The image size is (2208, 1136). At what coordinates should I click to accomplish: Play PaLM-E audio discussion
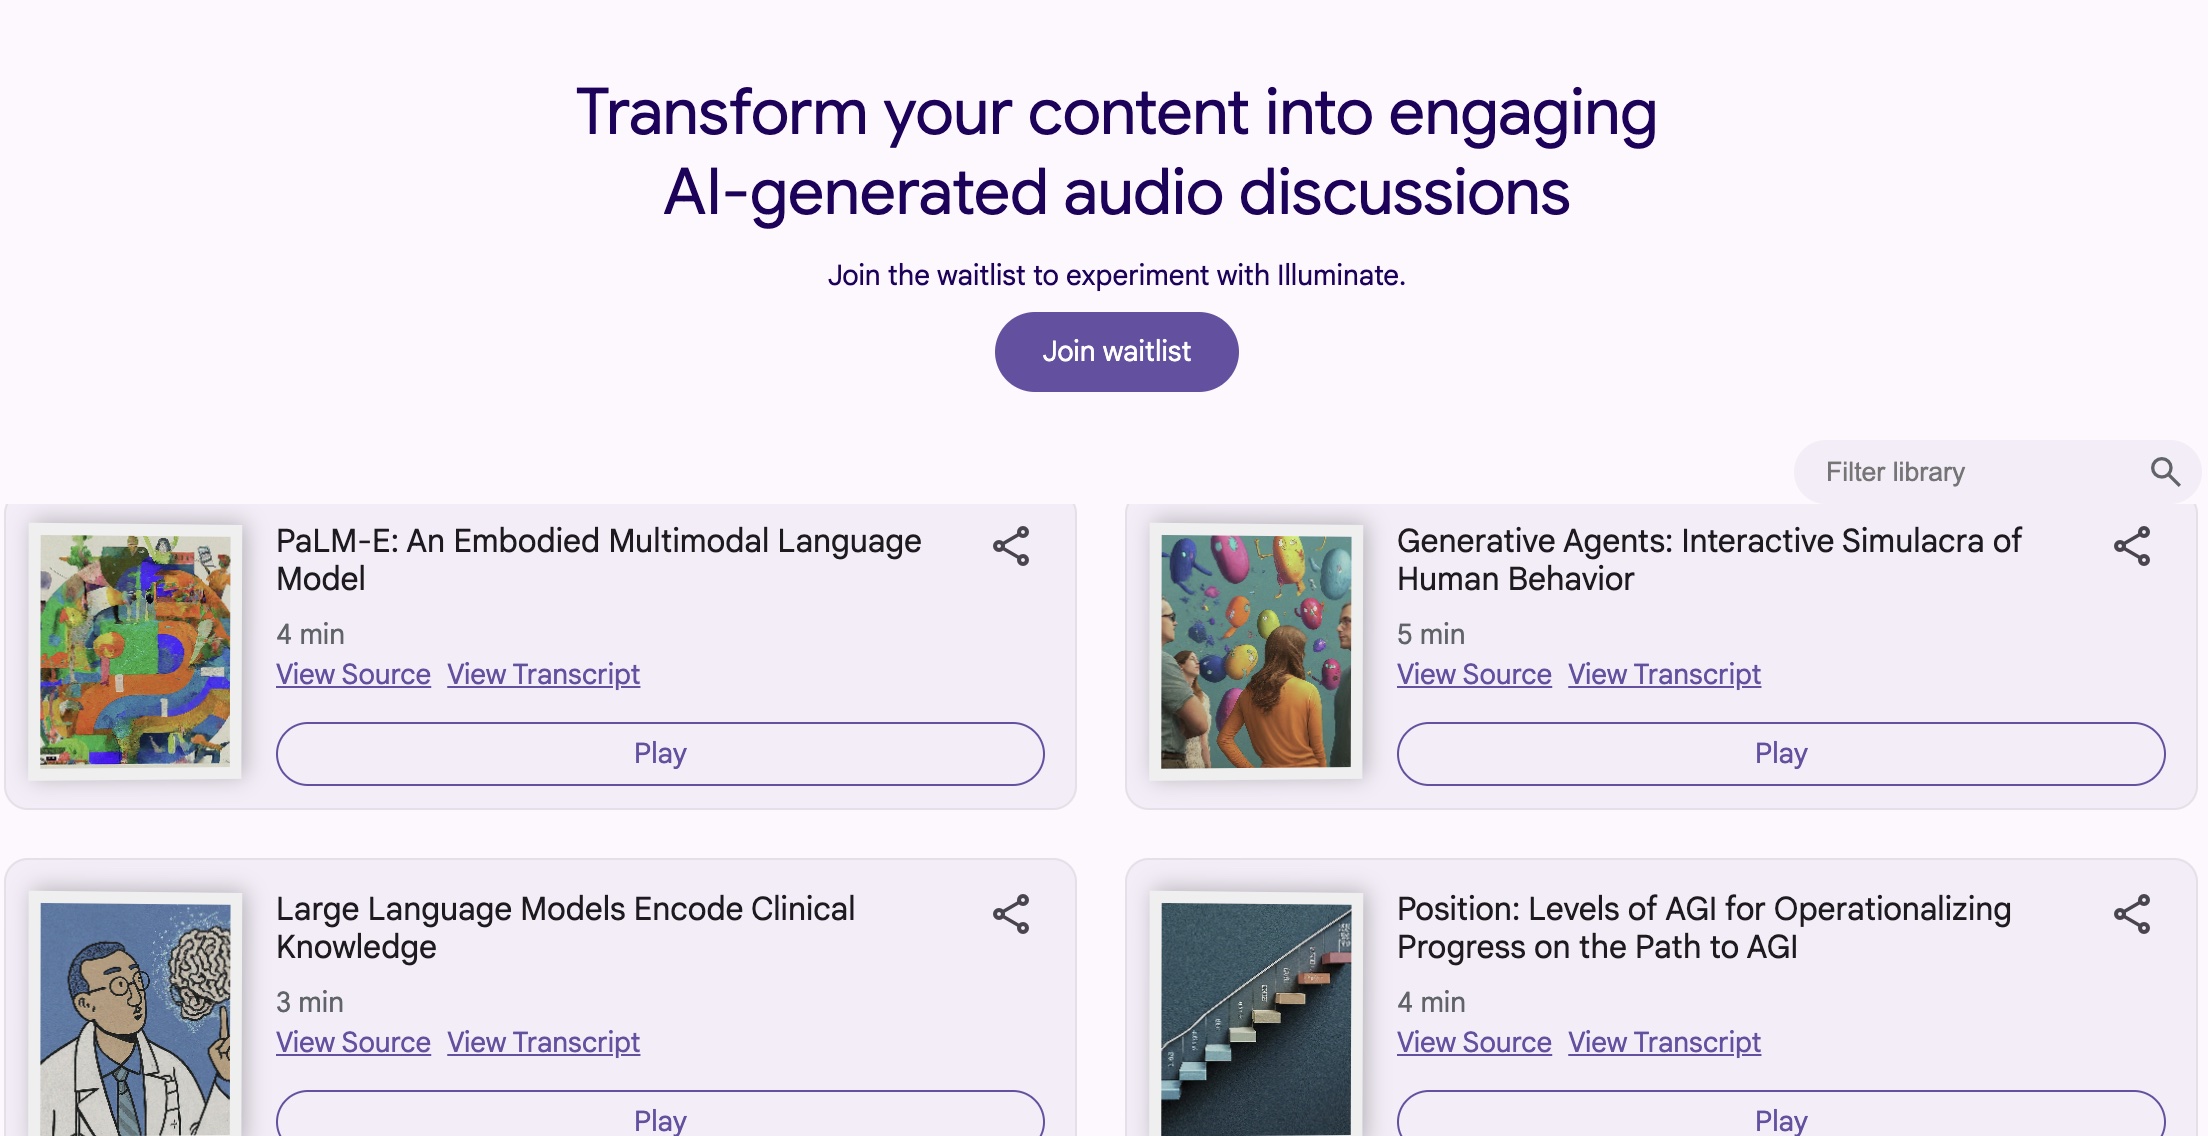659,752
